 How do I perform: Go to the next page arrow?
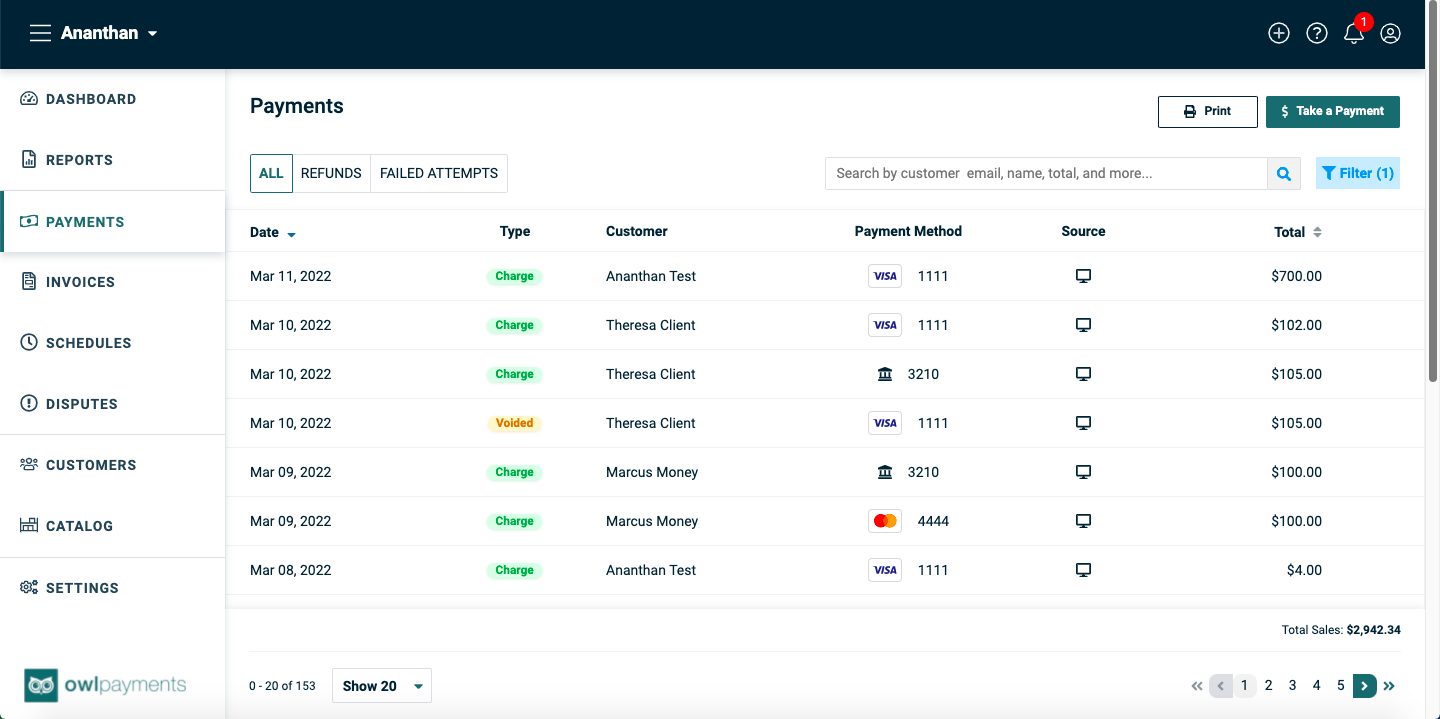(x=1365, y=686)
